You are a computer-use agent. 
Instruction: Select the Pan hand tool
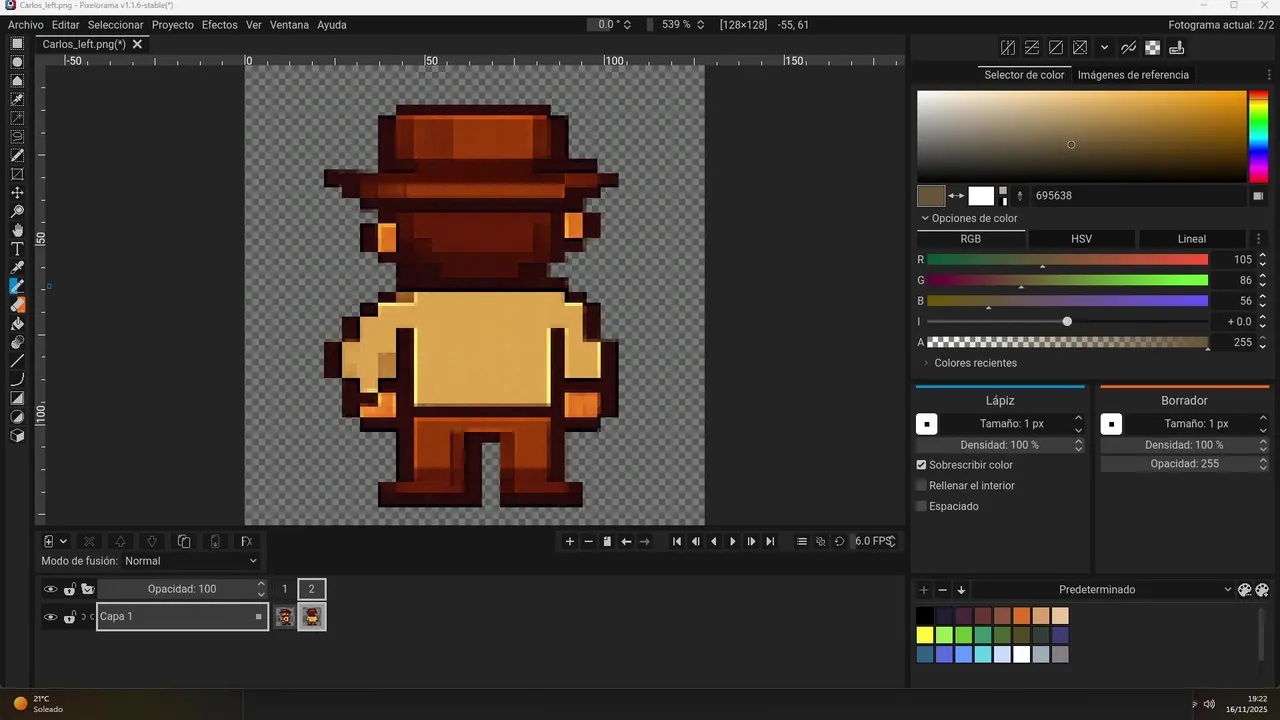coord(17,230)
